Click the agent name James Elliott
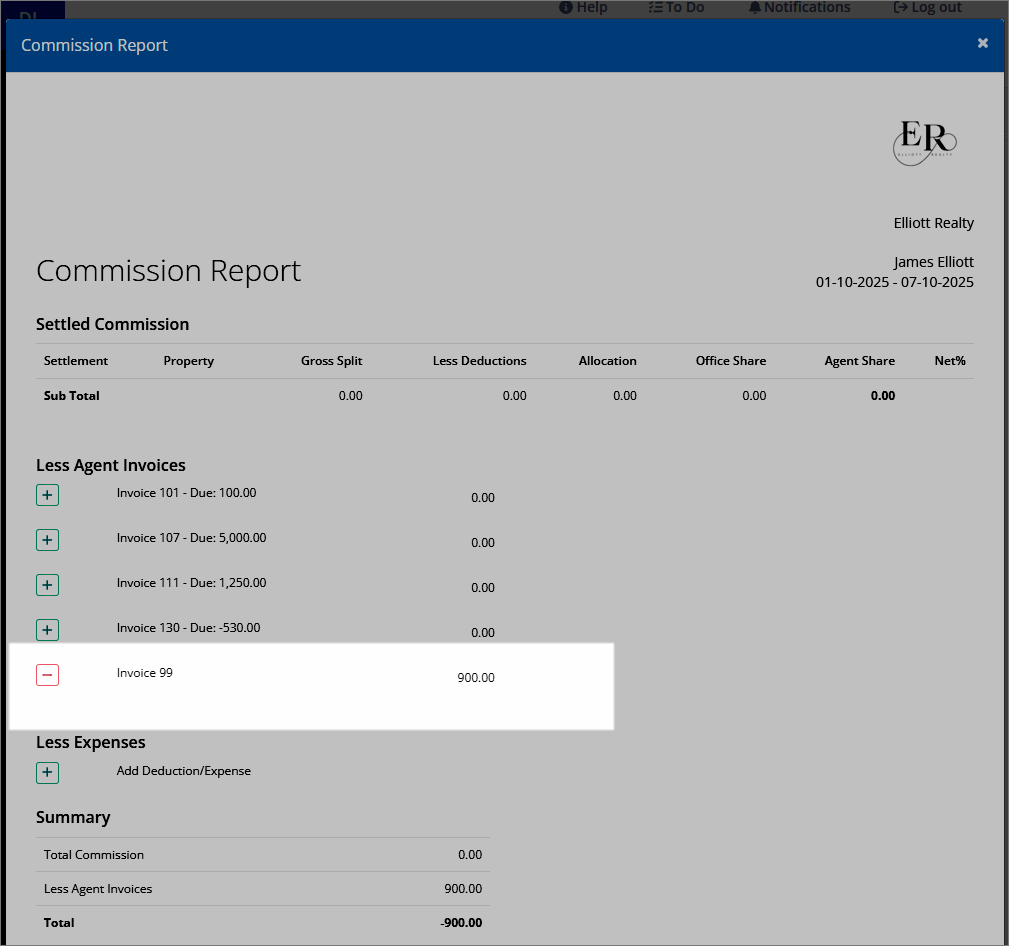1009x946 pixels. pyautogui.click(x=934, y=263)
